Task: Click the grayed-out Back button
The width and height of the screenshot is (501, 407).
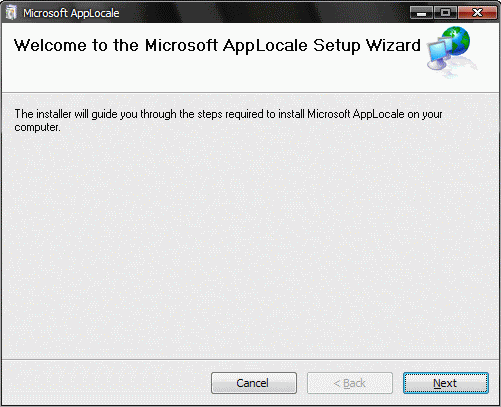Action: pyautogui.click(x=350, y=383)
